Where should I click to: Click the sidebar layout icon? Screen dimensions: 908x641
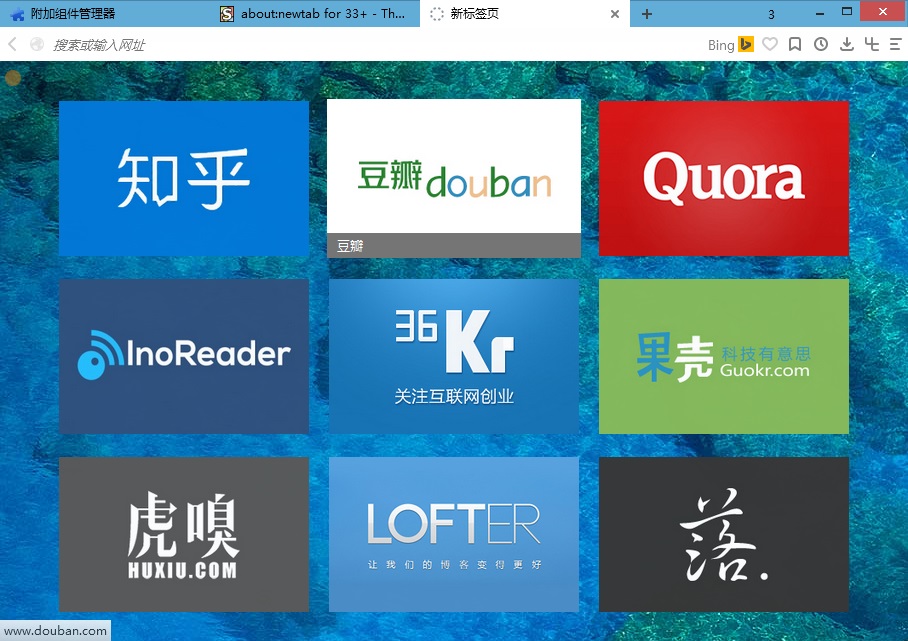click(x=872, y=44)
